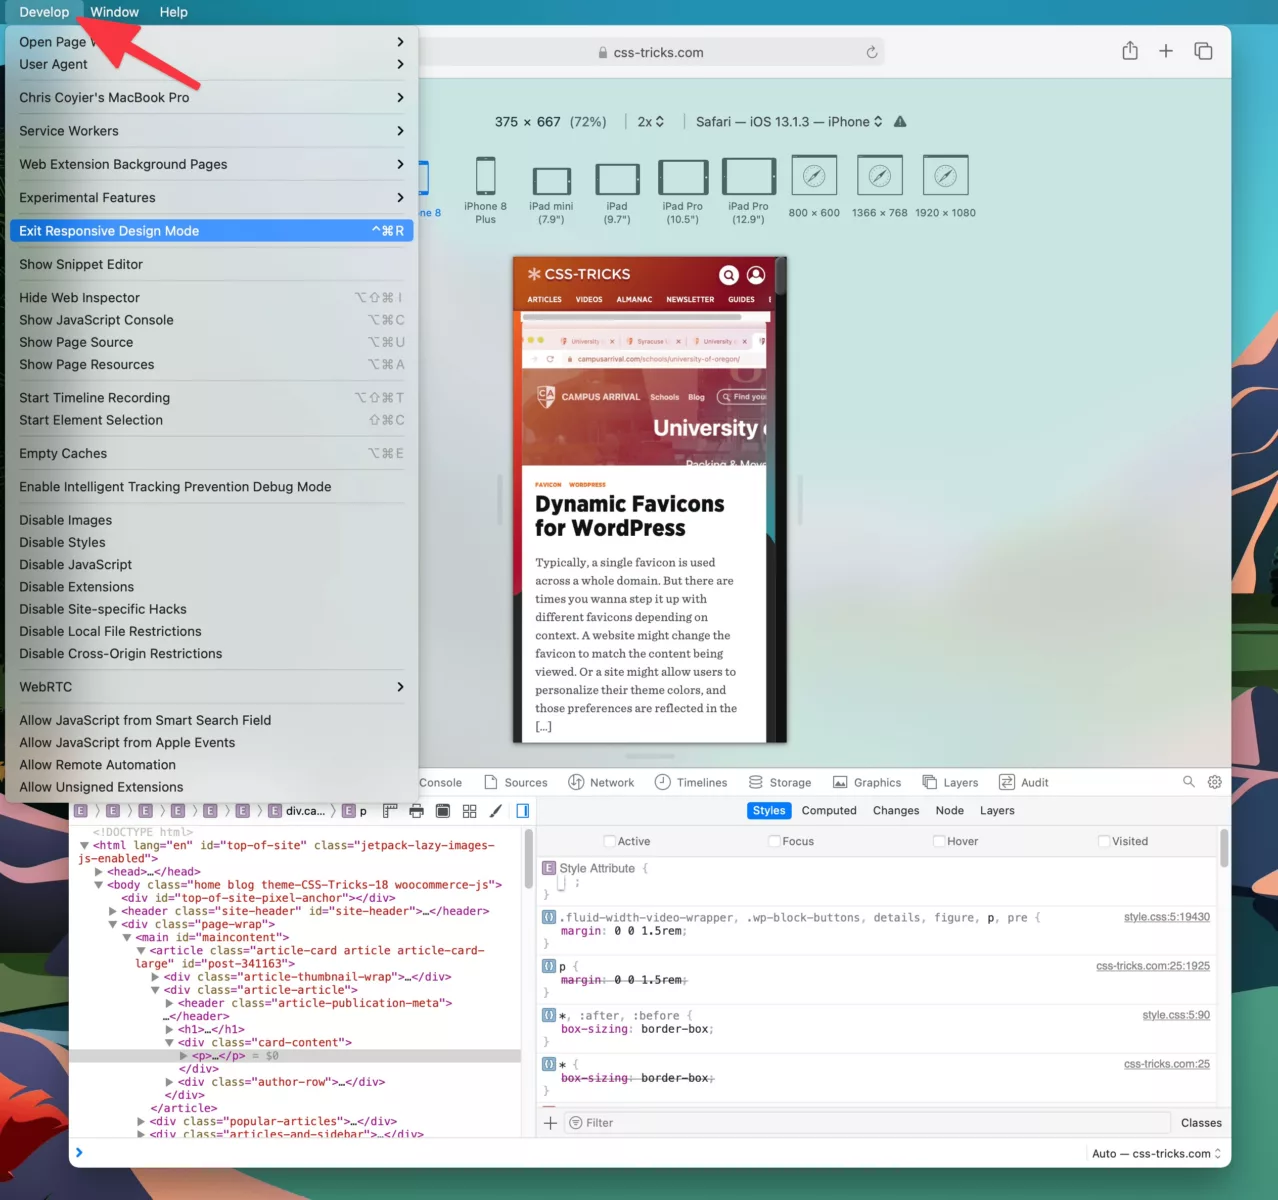Click the user agent warning triangle icon

[900, 122]
